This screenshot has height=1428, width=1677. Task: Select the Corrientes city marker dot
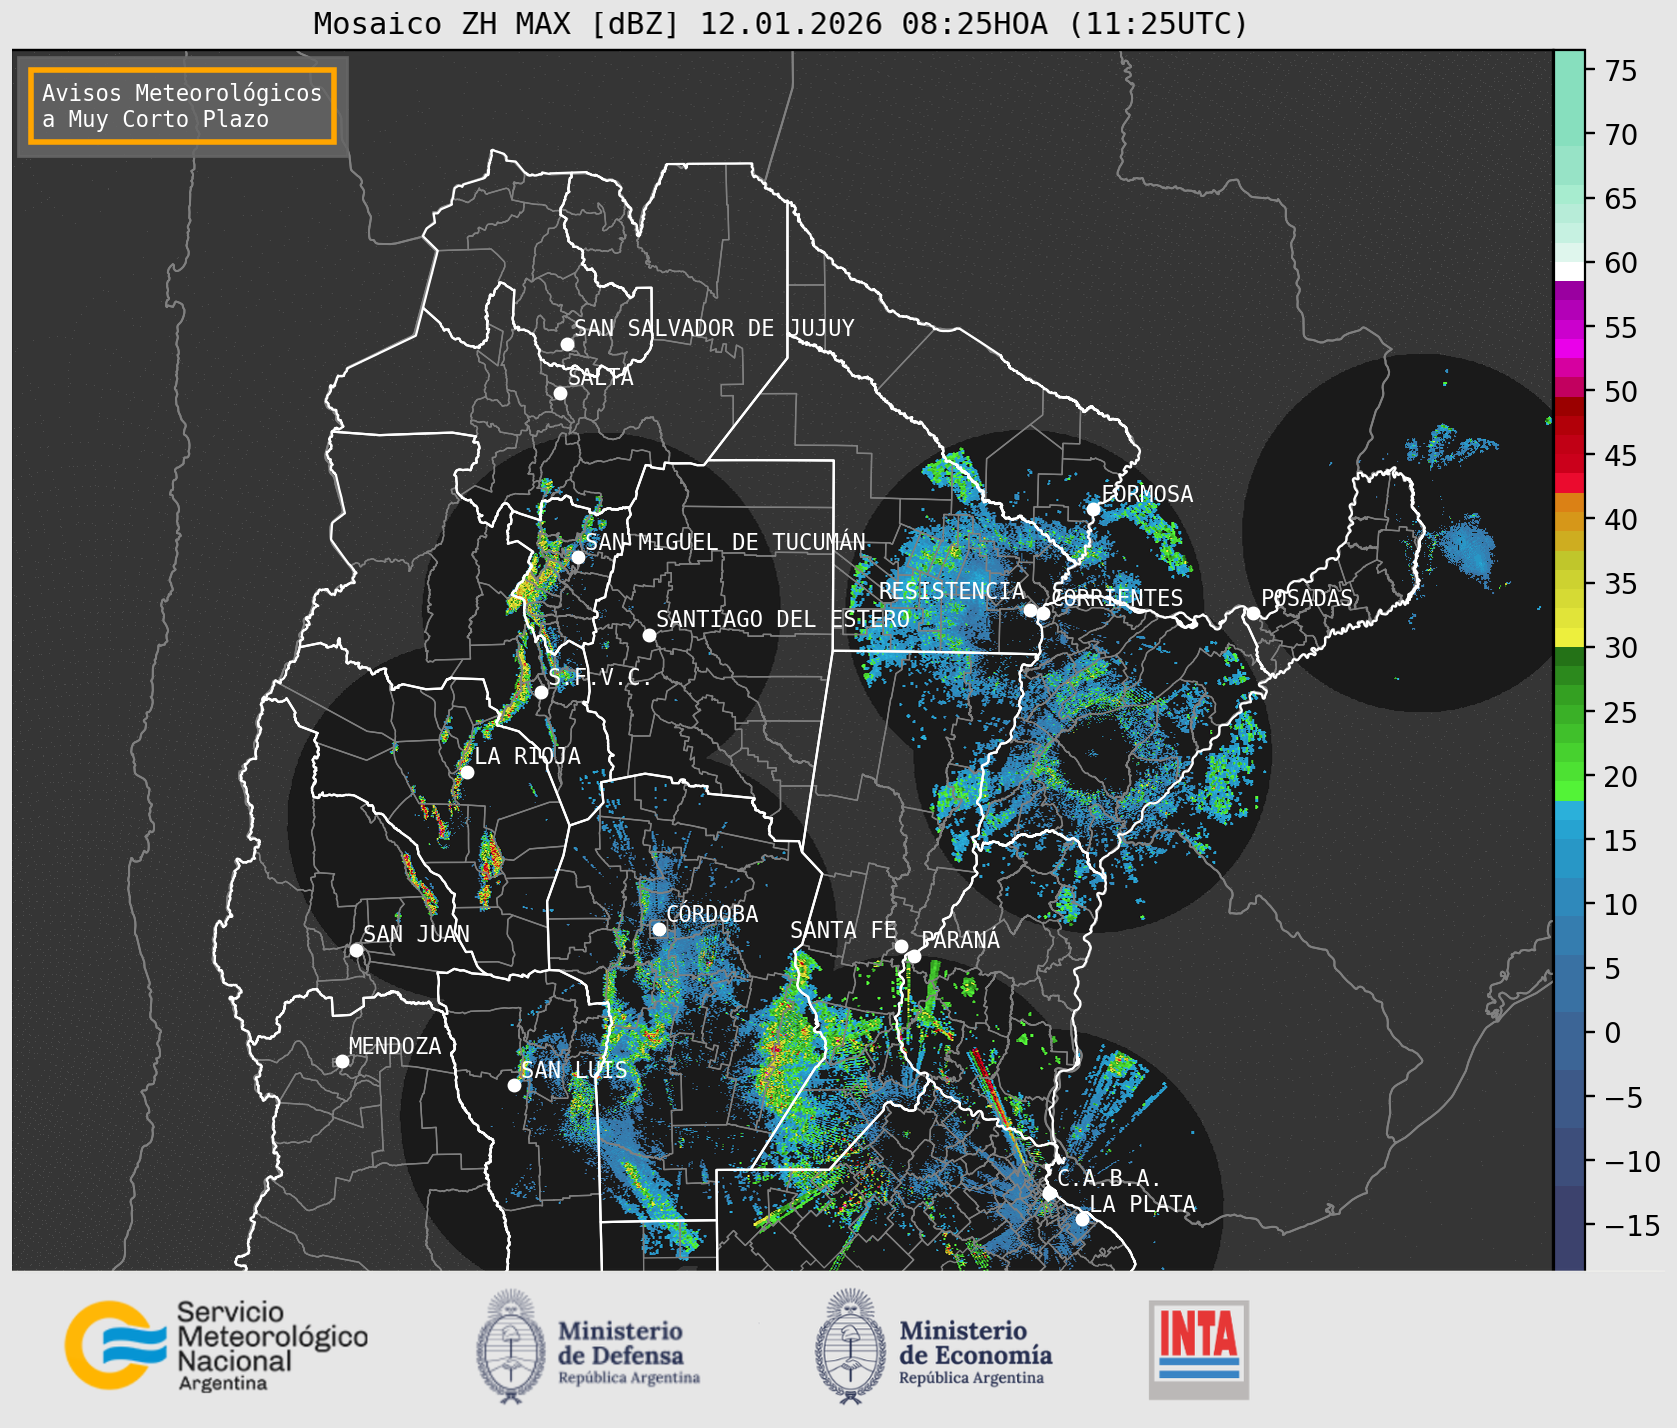point(1043,613)
